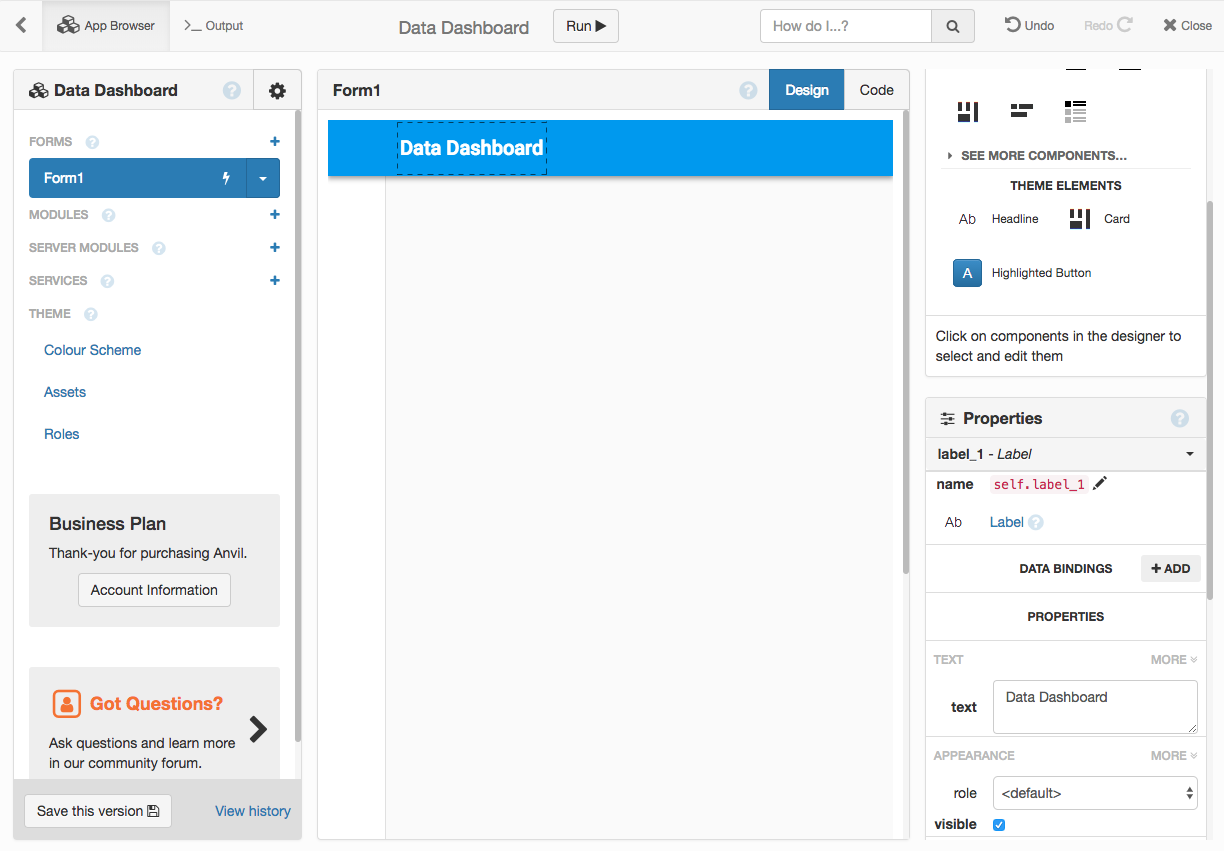The width and height of the screenshot is (1224, 851).
Task: Switch to the Code tab
Action: tap(876, 90)
